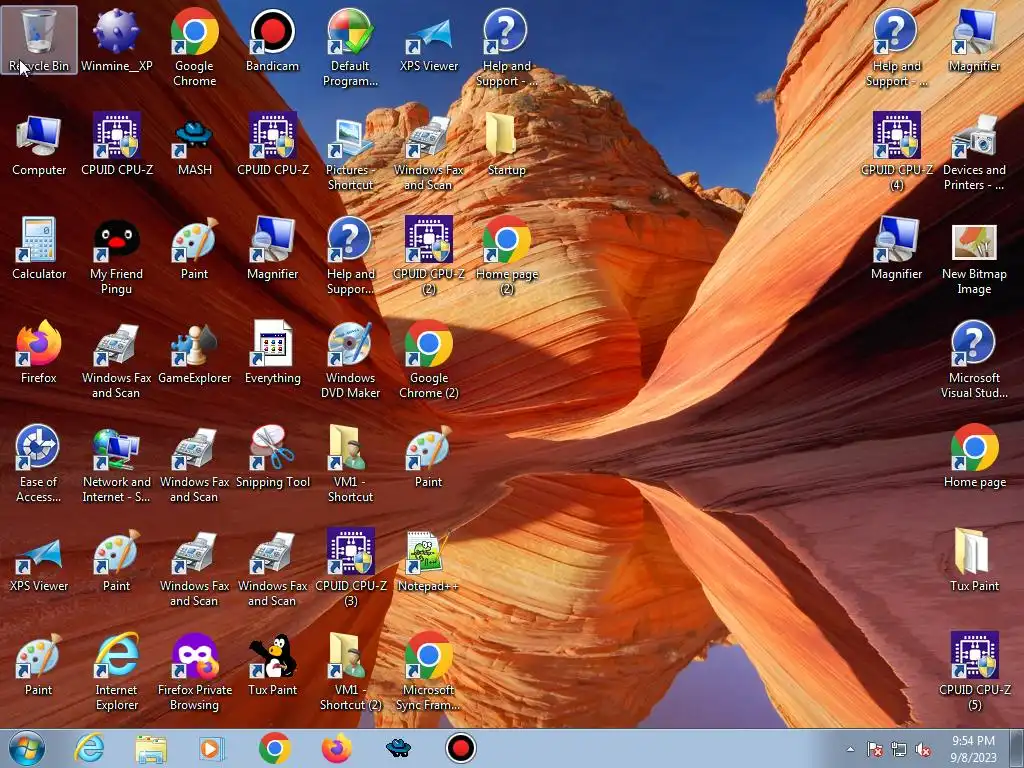The height and width of the screenshot is (768, 1024).
Task: Select the Paint shortcut right of VM1 - Shortcut
Action: [428, 456]
